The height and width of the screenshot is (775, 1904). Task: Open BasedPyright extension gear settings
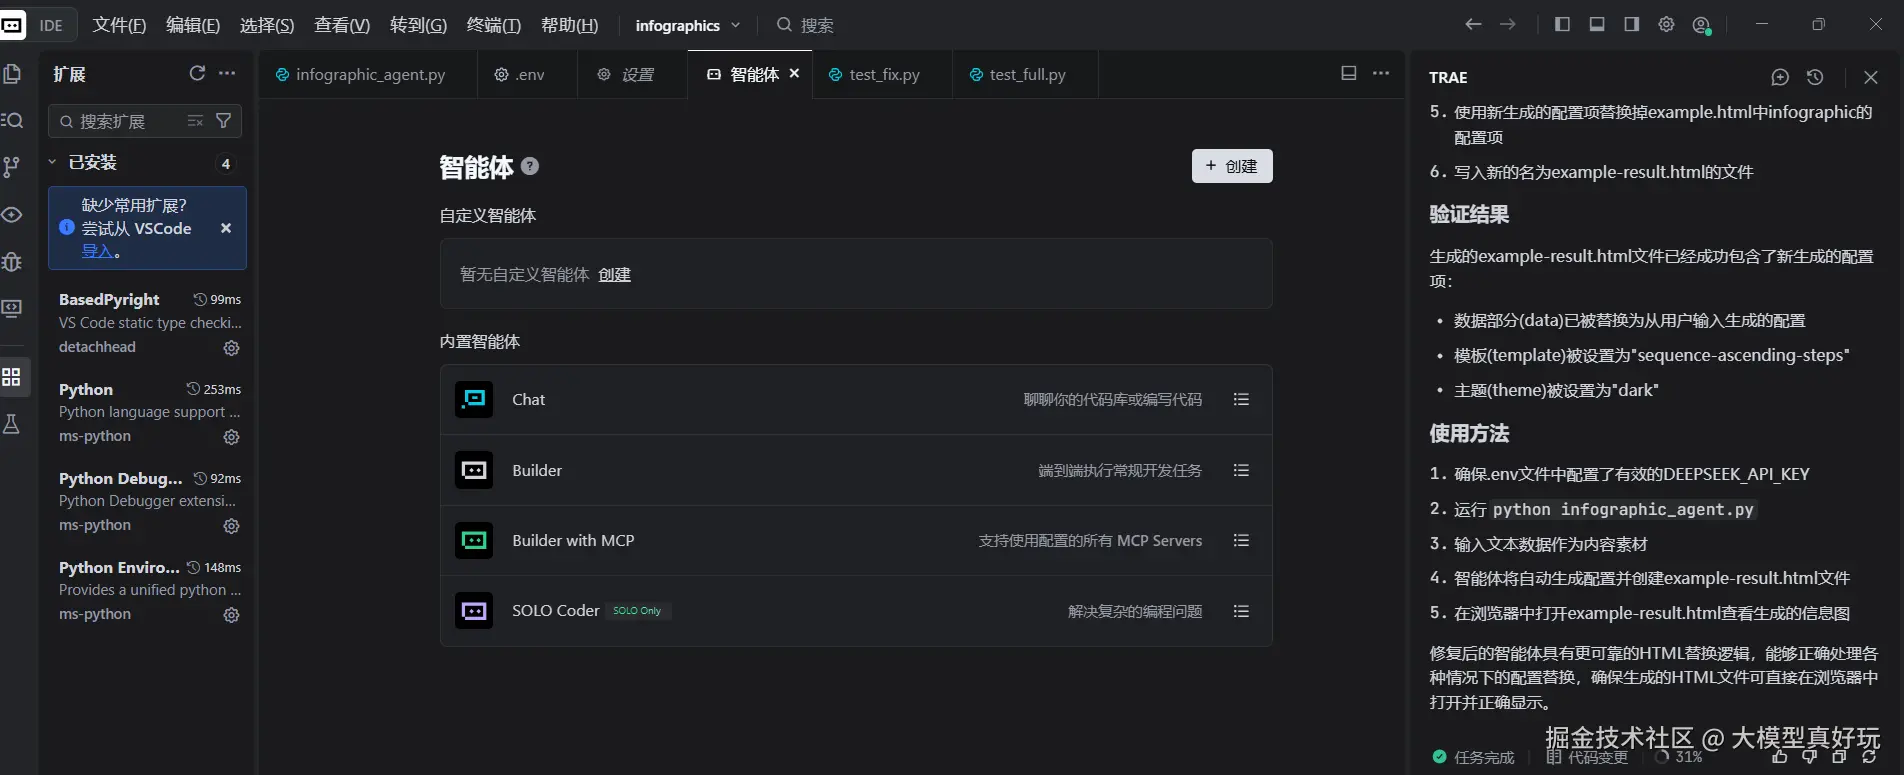231,348
